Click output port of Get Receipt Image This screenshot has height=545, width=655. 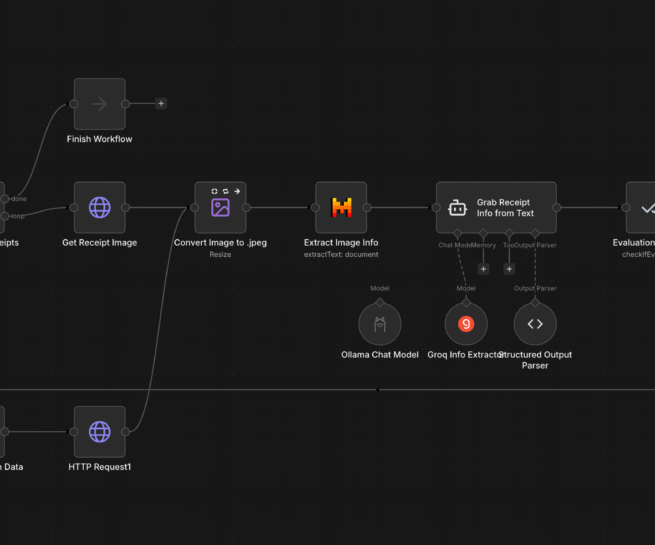[125, 207]
